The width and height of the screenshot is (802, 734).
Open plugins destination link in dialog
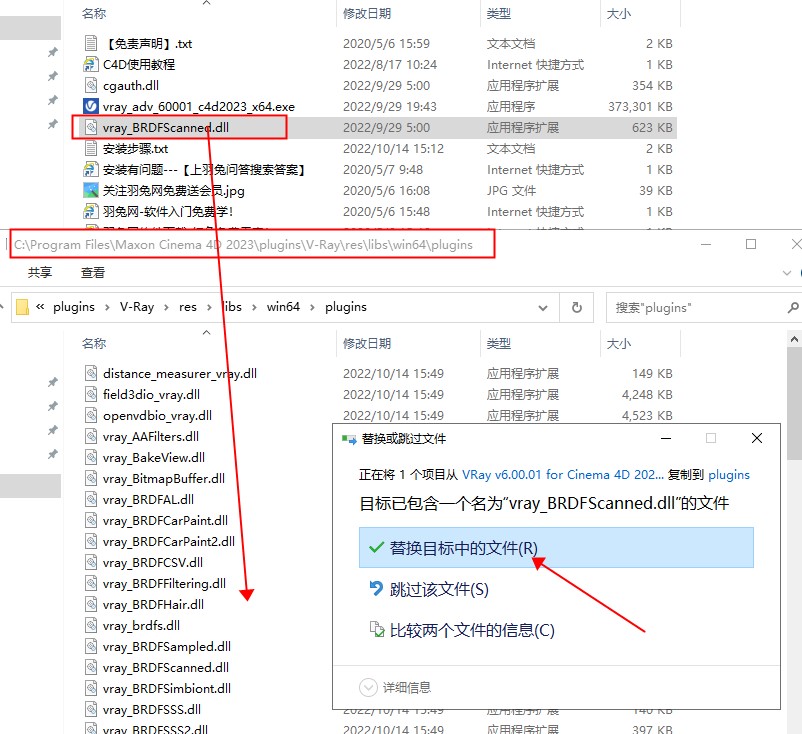pyautogui.click(x=729, y=475)
